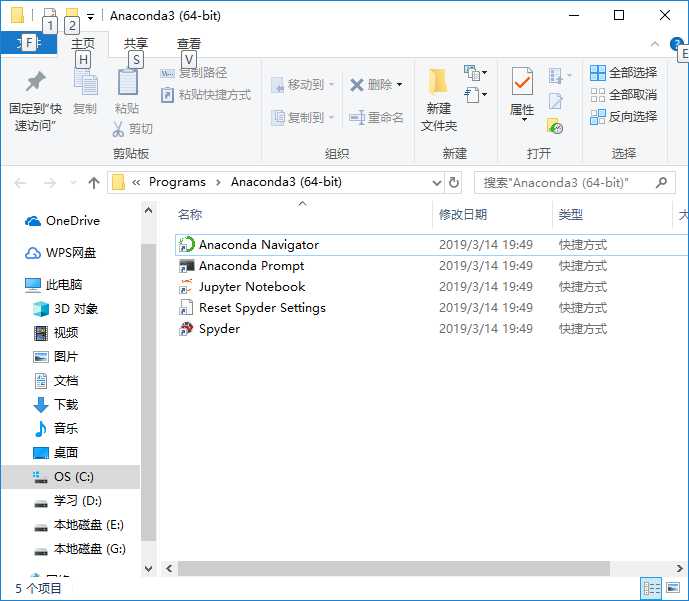Click the search magnifier icon
689x601 pixels.
661,182
